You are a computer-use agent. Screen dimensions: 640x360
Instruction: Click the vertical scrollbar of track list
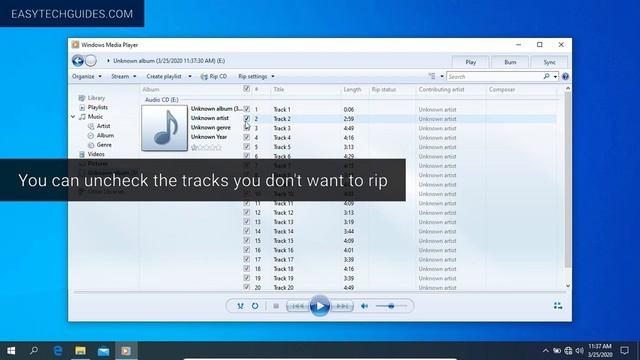point(568,180)
